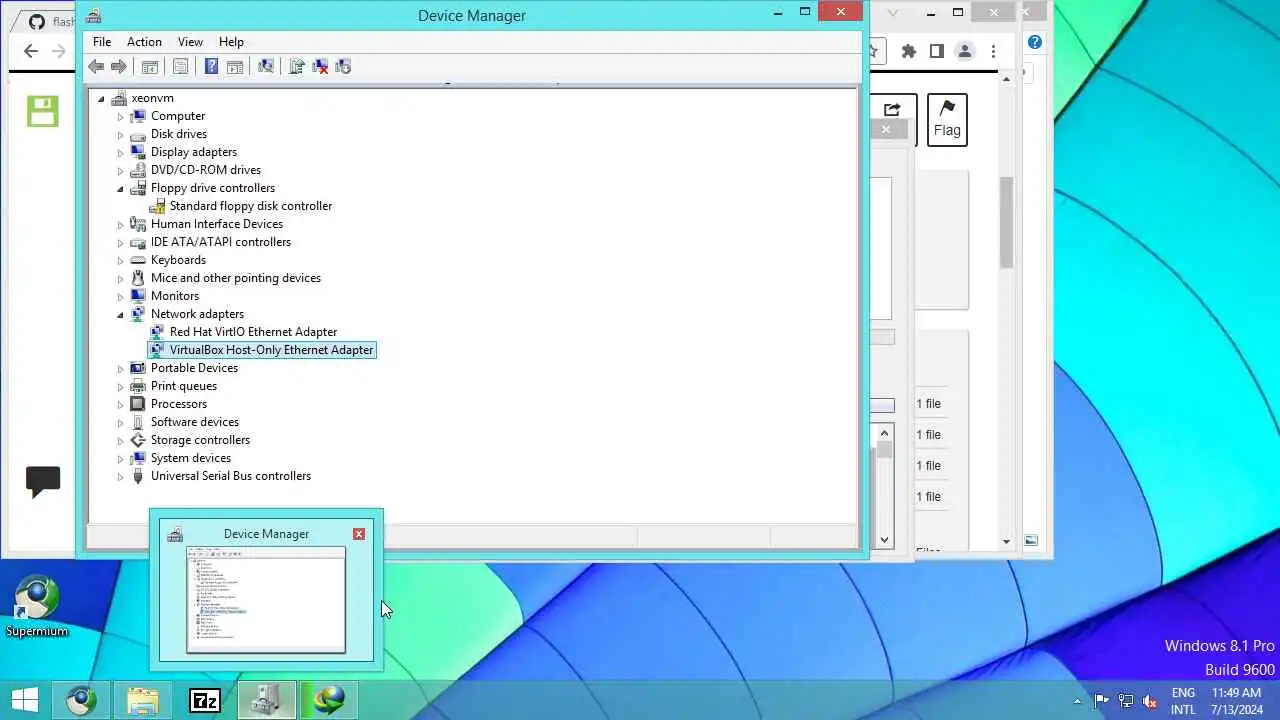Click the green save floppy icon

43,111
